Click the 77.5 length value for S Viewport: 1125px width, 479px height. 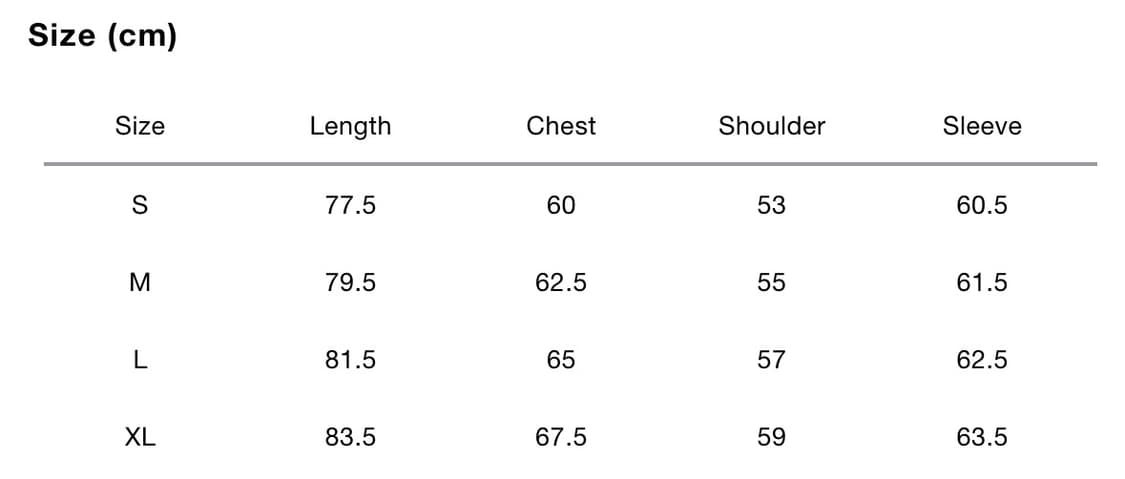coord(350,205)
